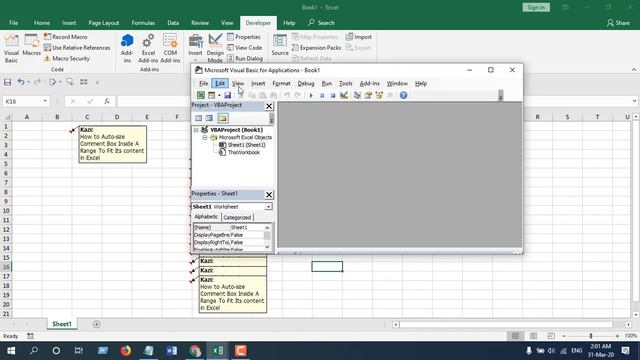640x360 pixels.
Task: Open Visual Basic editor from Excel ribbon
Action: [11, 48]
